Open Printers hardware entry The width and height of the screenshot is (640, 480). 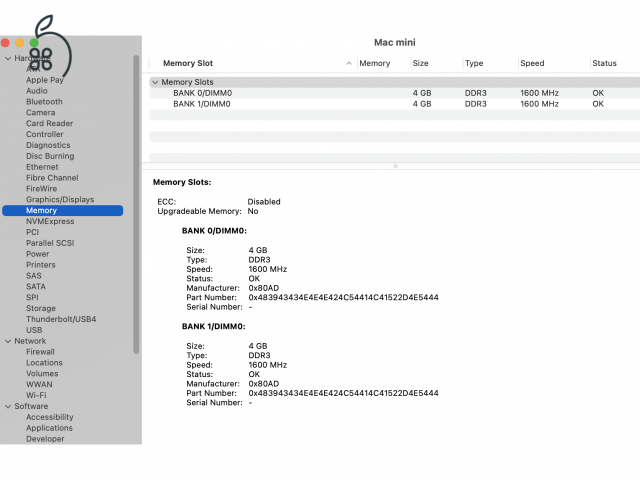point(41,265)
